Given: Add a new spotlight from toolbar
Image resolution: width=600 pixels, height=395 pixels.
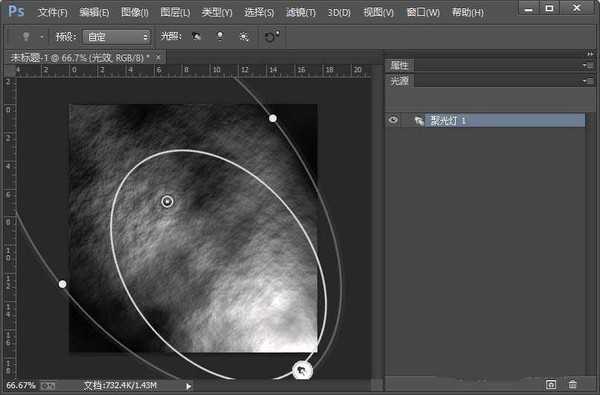Looking at the screenshot, I should coord(196,36).
